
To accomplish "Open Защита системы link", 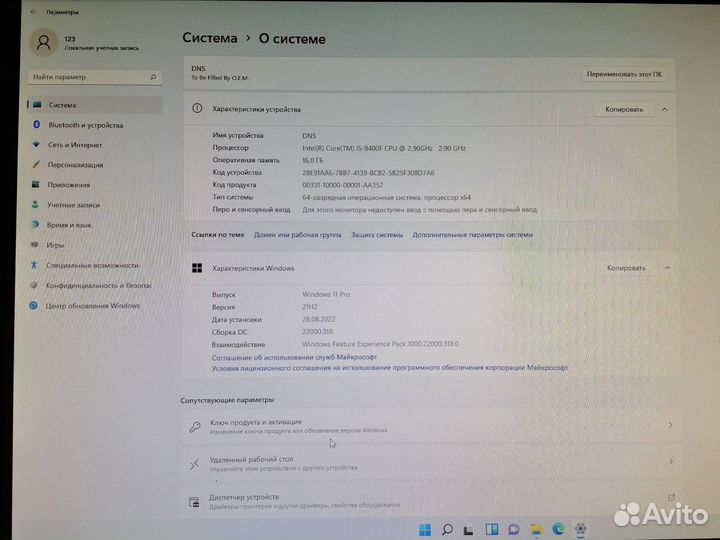I will (x=377, y=235).
